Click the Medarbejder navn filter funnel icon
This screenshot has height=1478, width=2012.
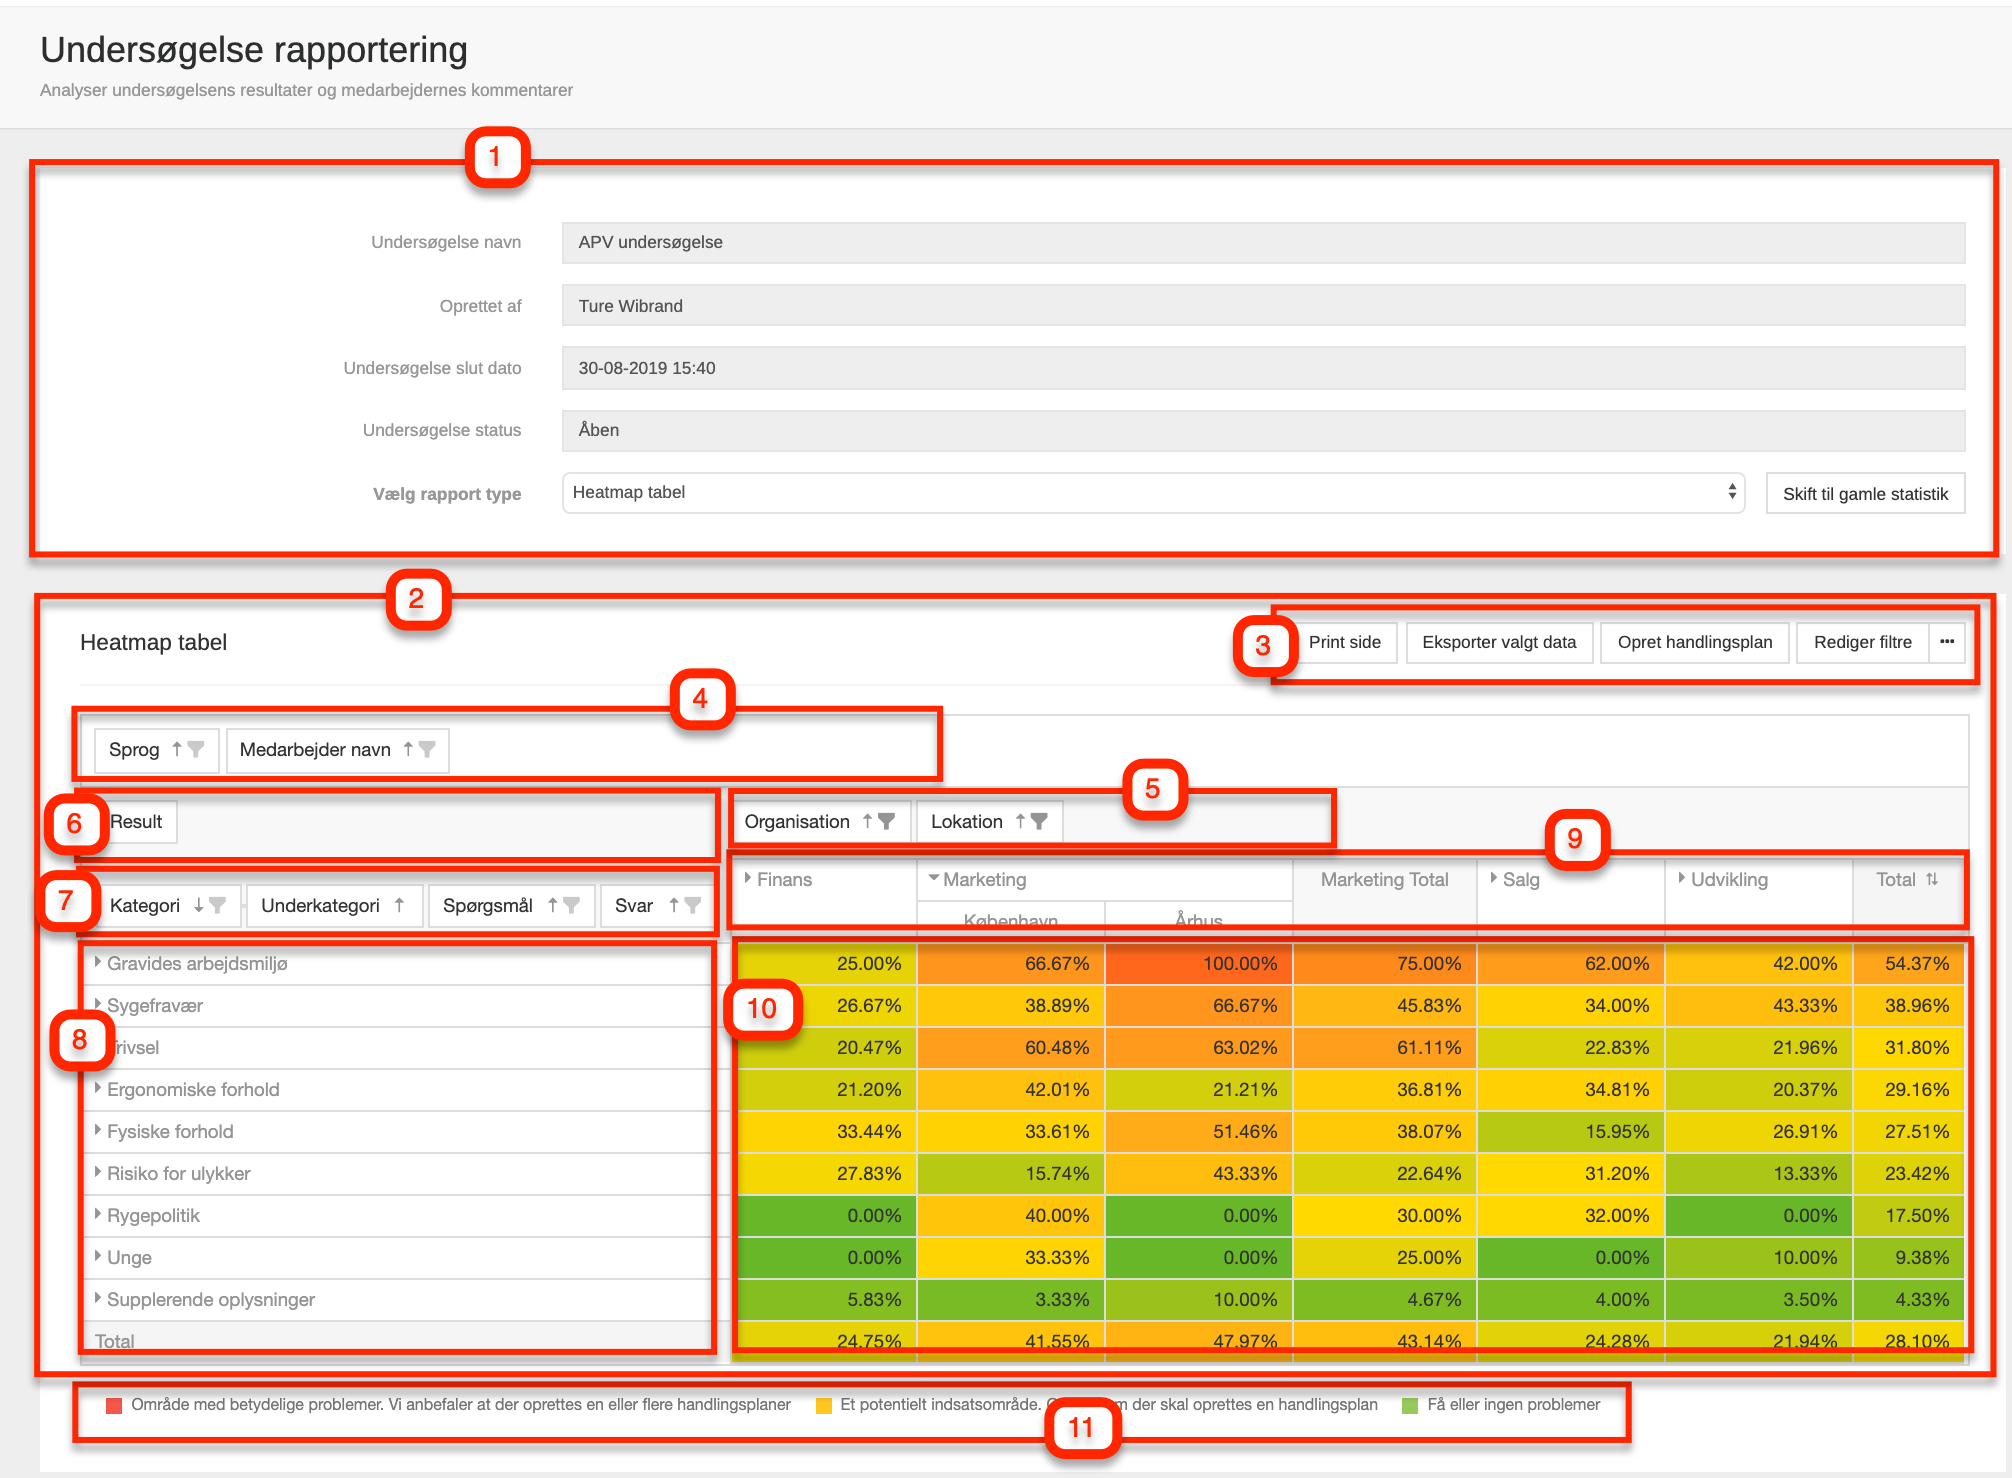point(427,749)
